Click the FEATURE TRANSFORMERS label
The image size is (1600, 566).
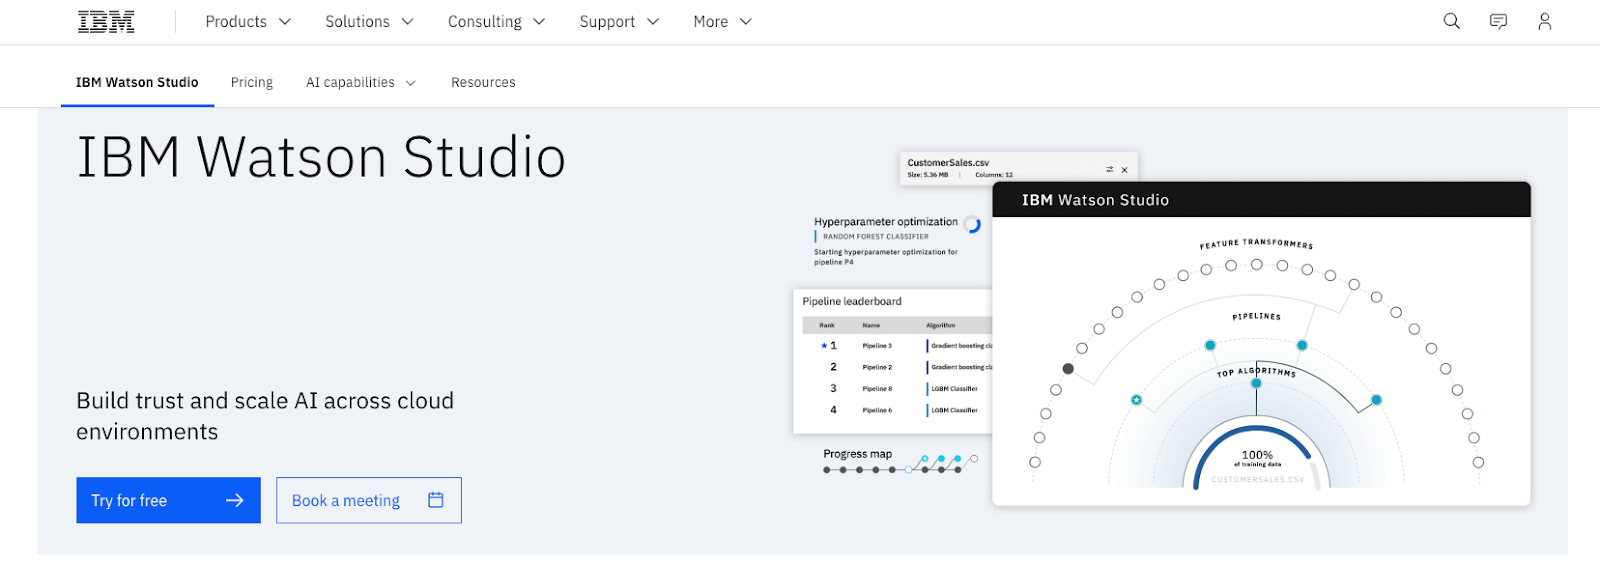[1257, 244]
